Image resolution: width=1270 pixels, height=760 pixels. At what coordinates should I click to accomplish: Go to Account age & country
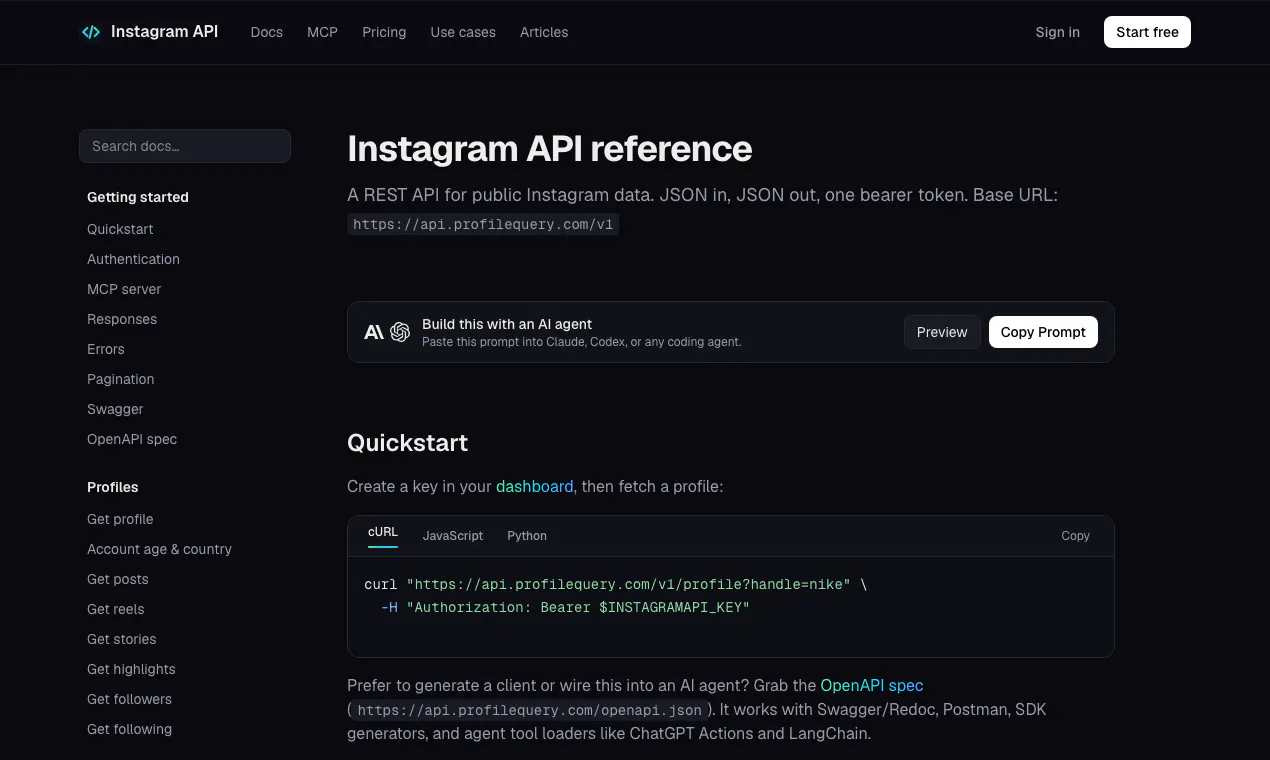159,549
